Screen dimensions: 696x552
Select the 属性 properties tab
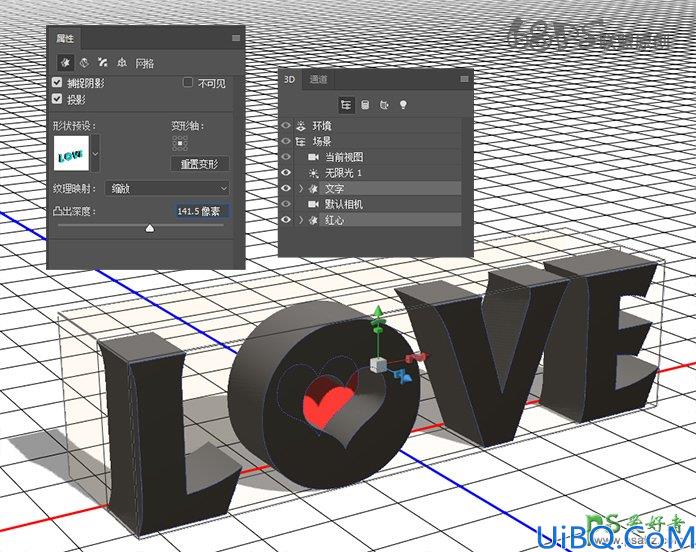click(x=65, y=39)
